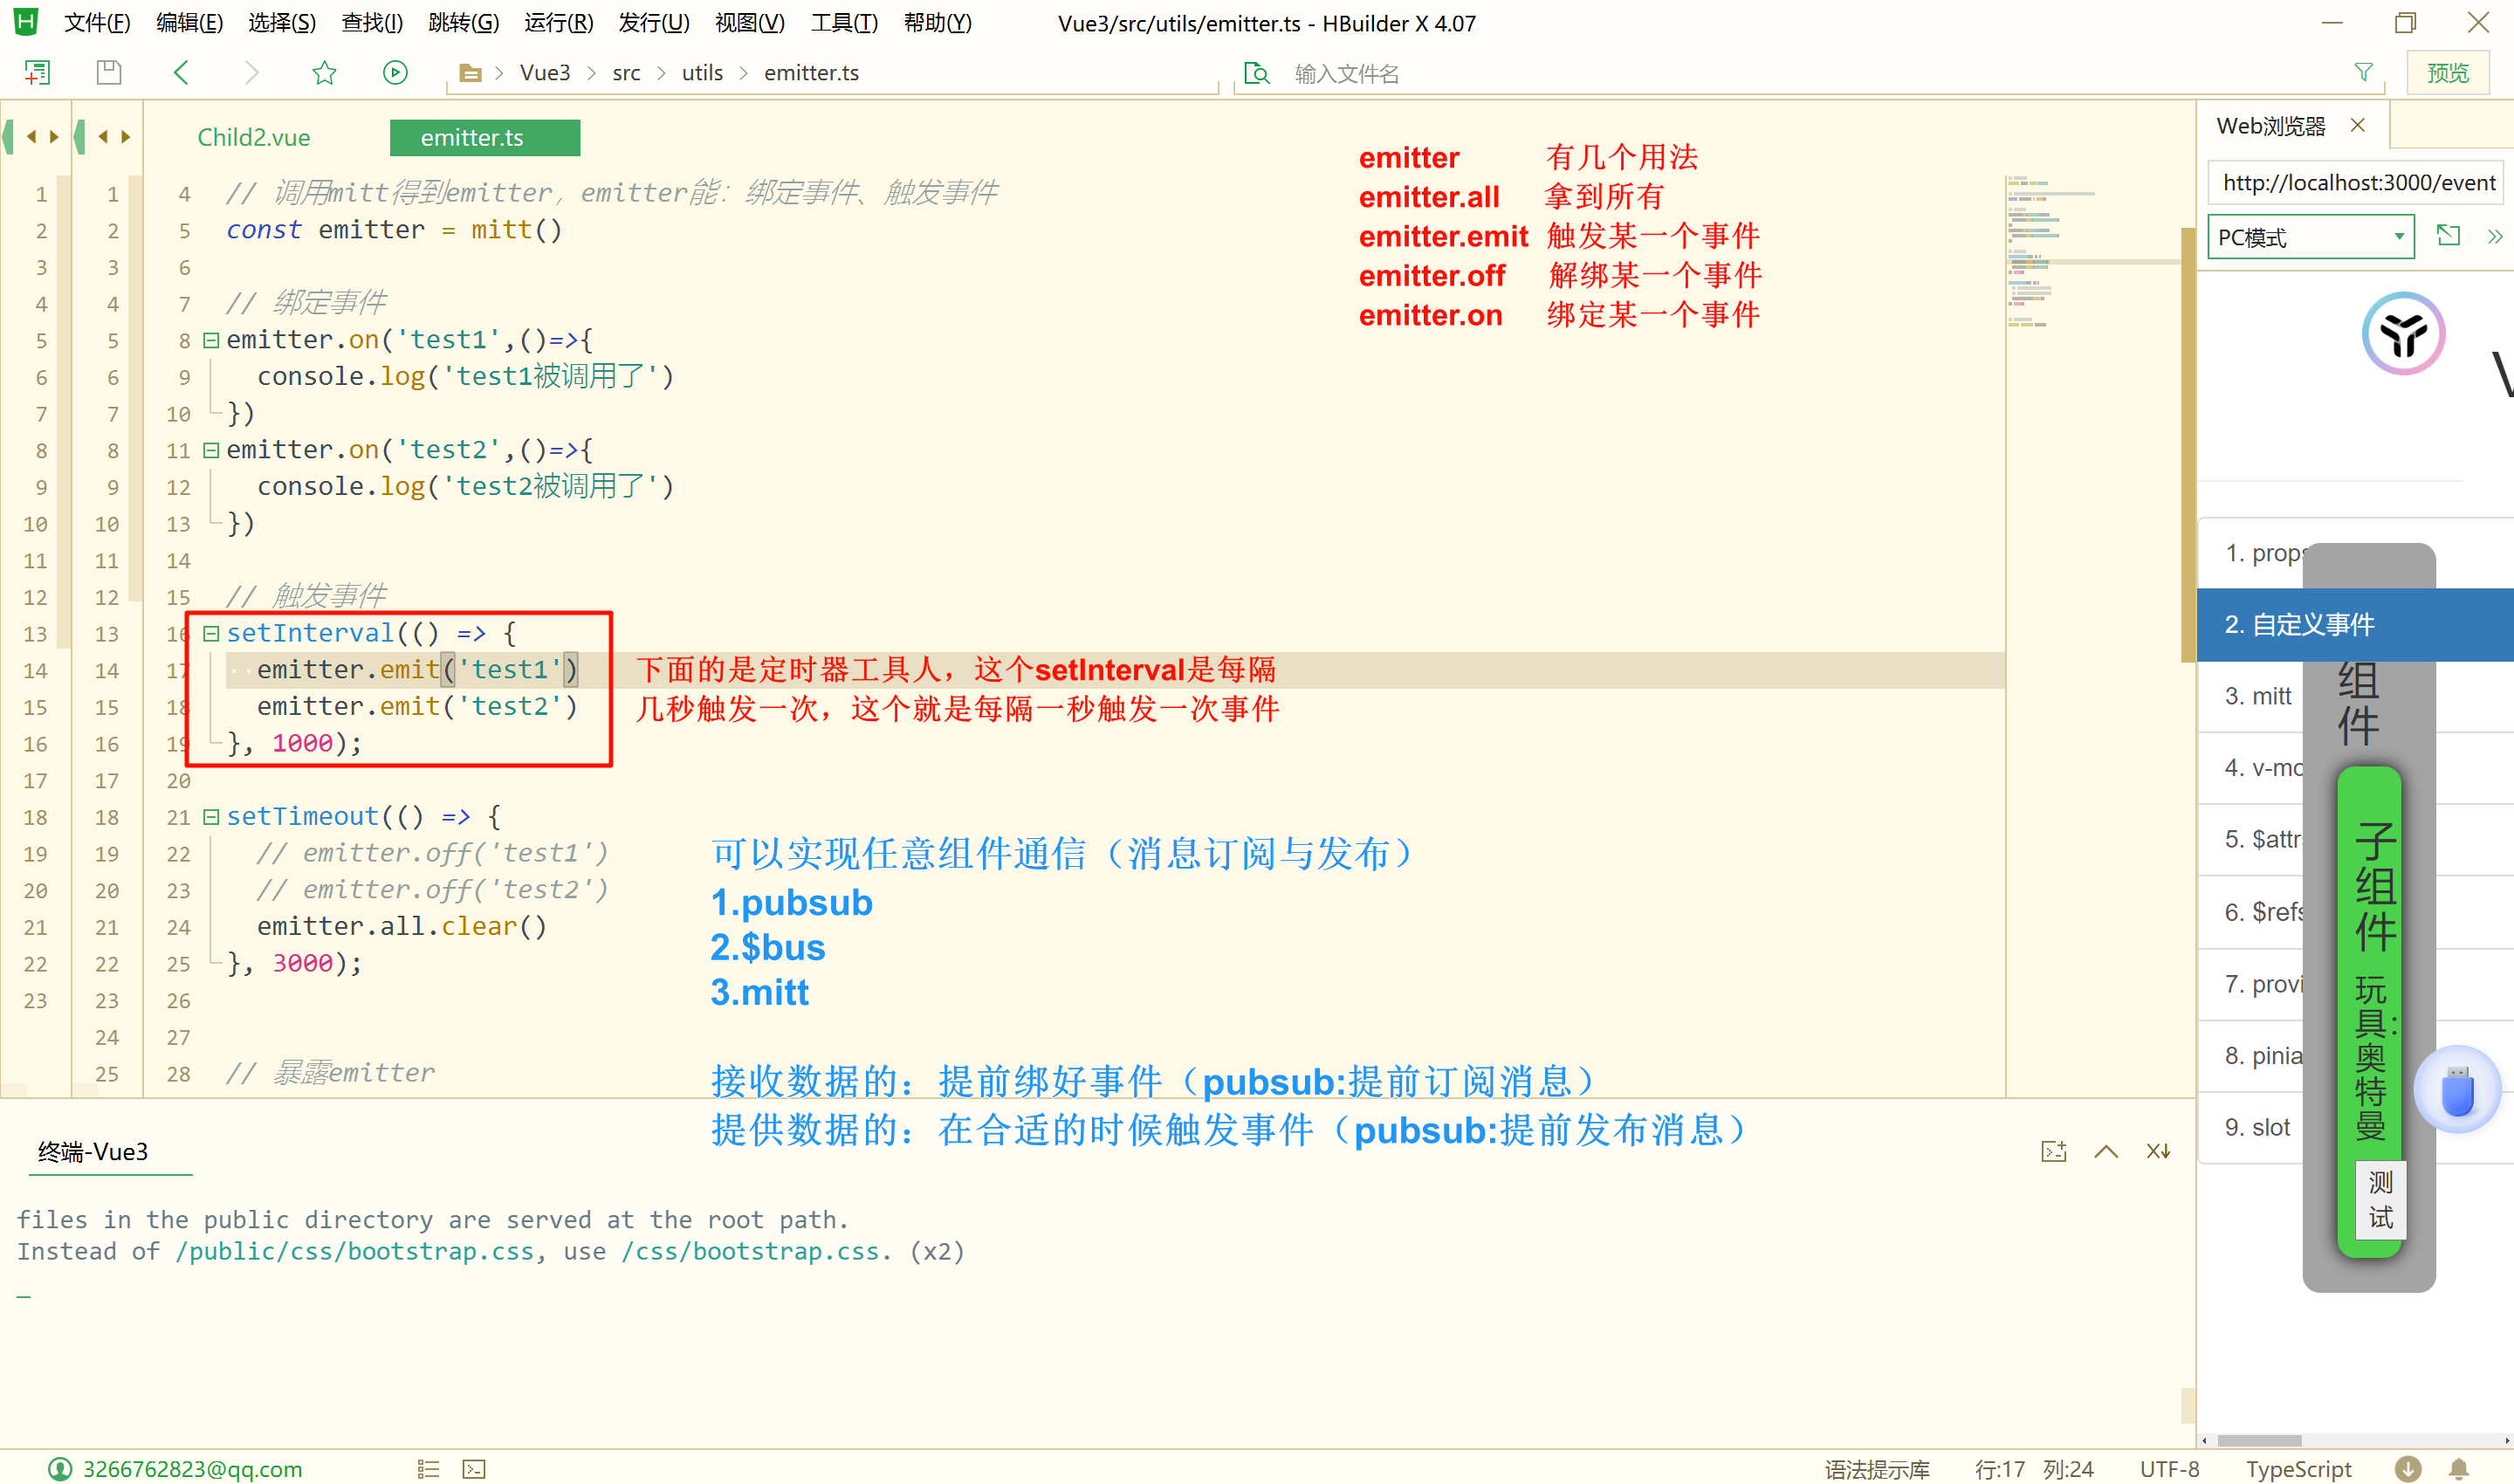Click the browser rotate screen icon

[2448, 236]
